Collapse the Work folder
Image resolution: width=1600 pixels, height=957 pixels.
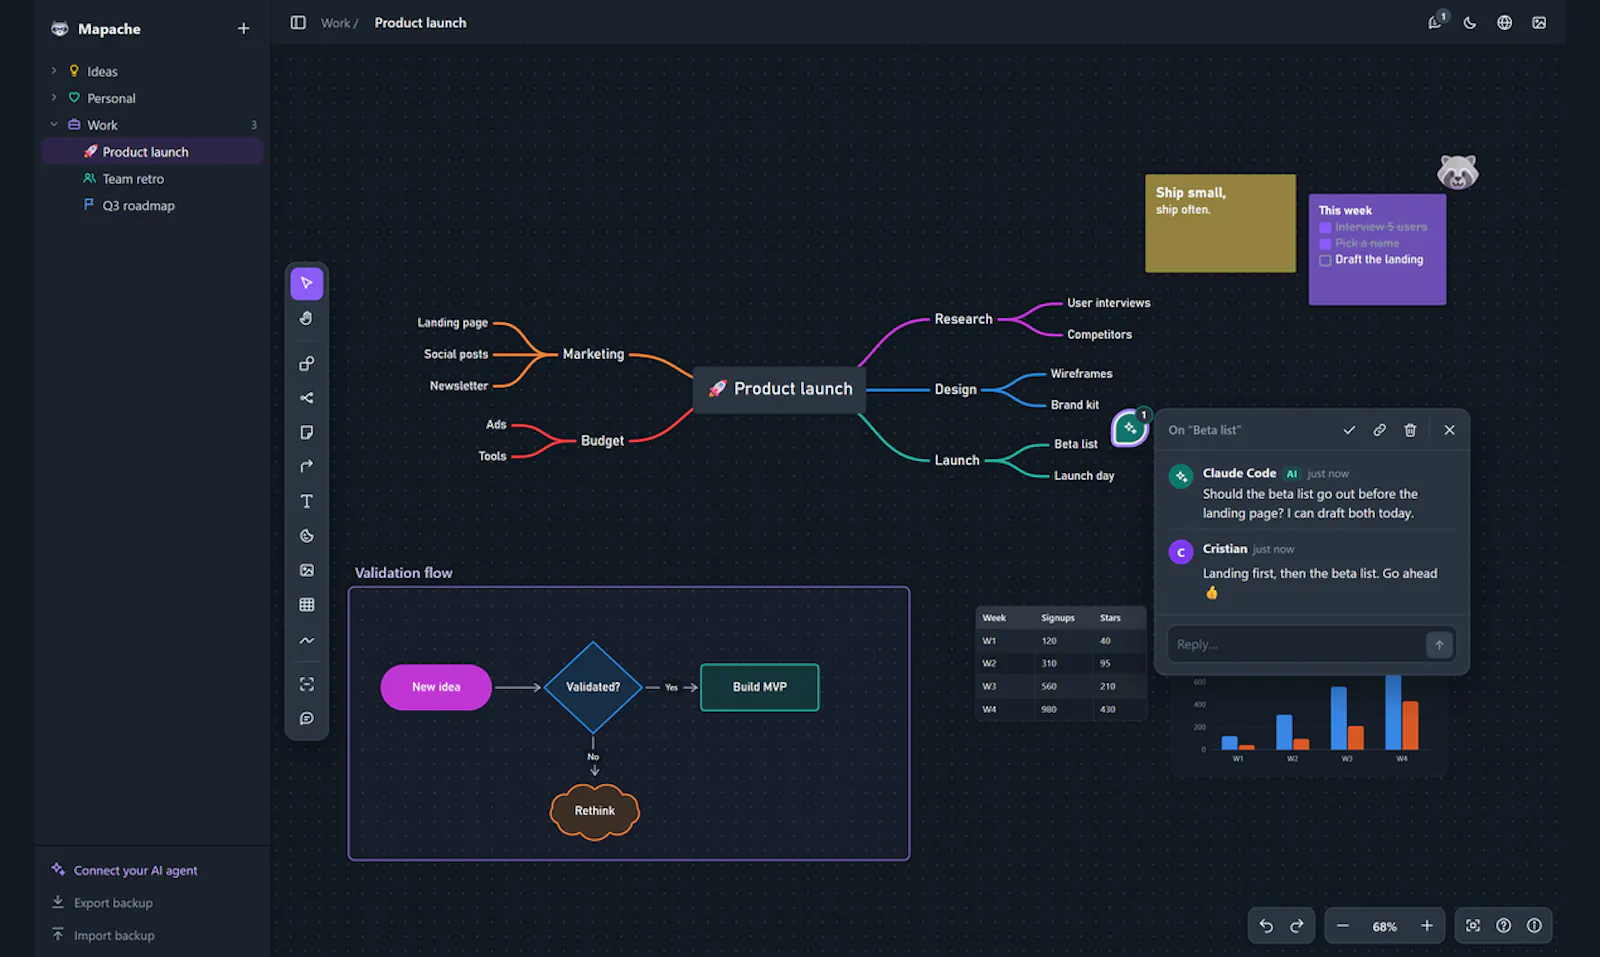click(x=54, y=125)
